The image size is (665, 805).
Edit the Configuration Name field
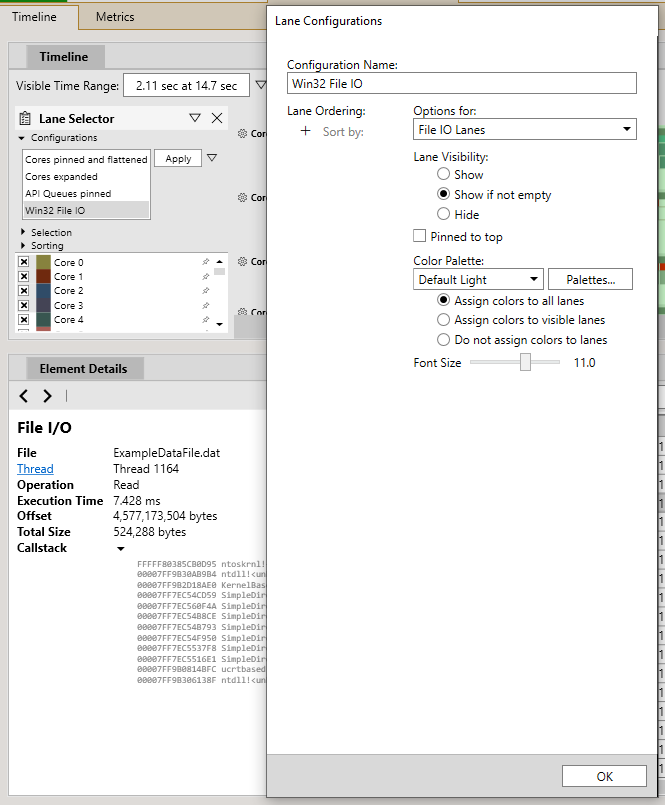click(461, 83)
